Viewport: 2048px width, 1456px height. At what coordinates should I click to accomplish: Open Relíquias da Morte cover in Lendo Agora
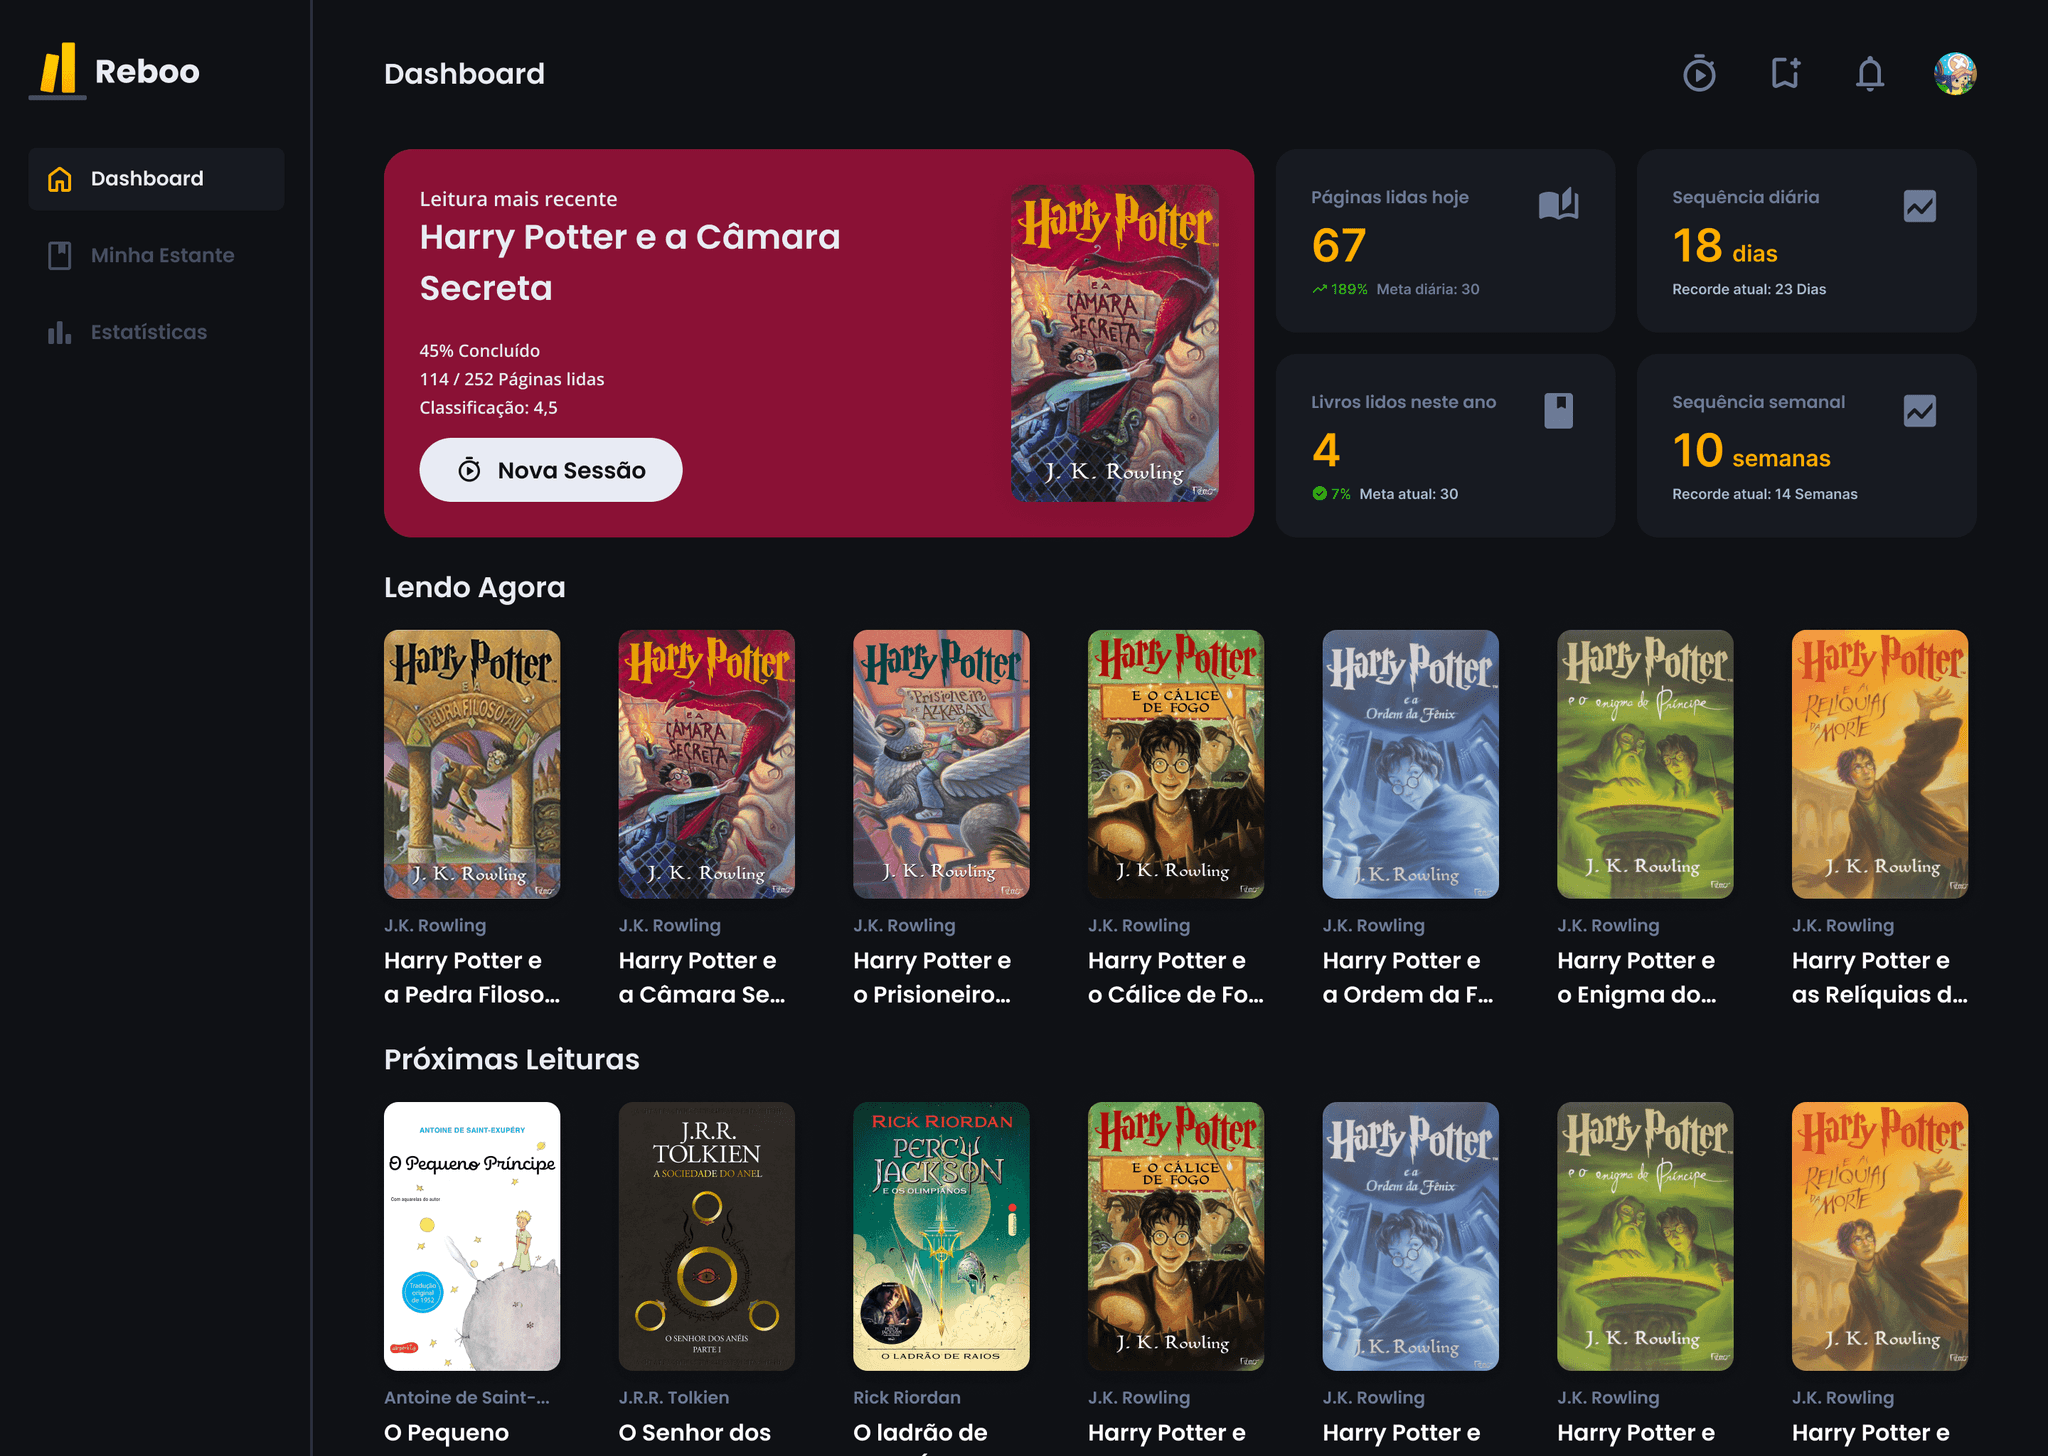click(x=1880, y=764)
